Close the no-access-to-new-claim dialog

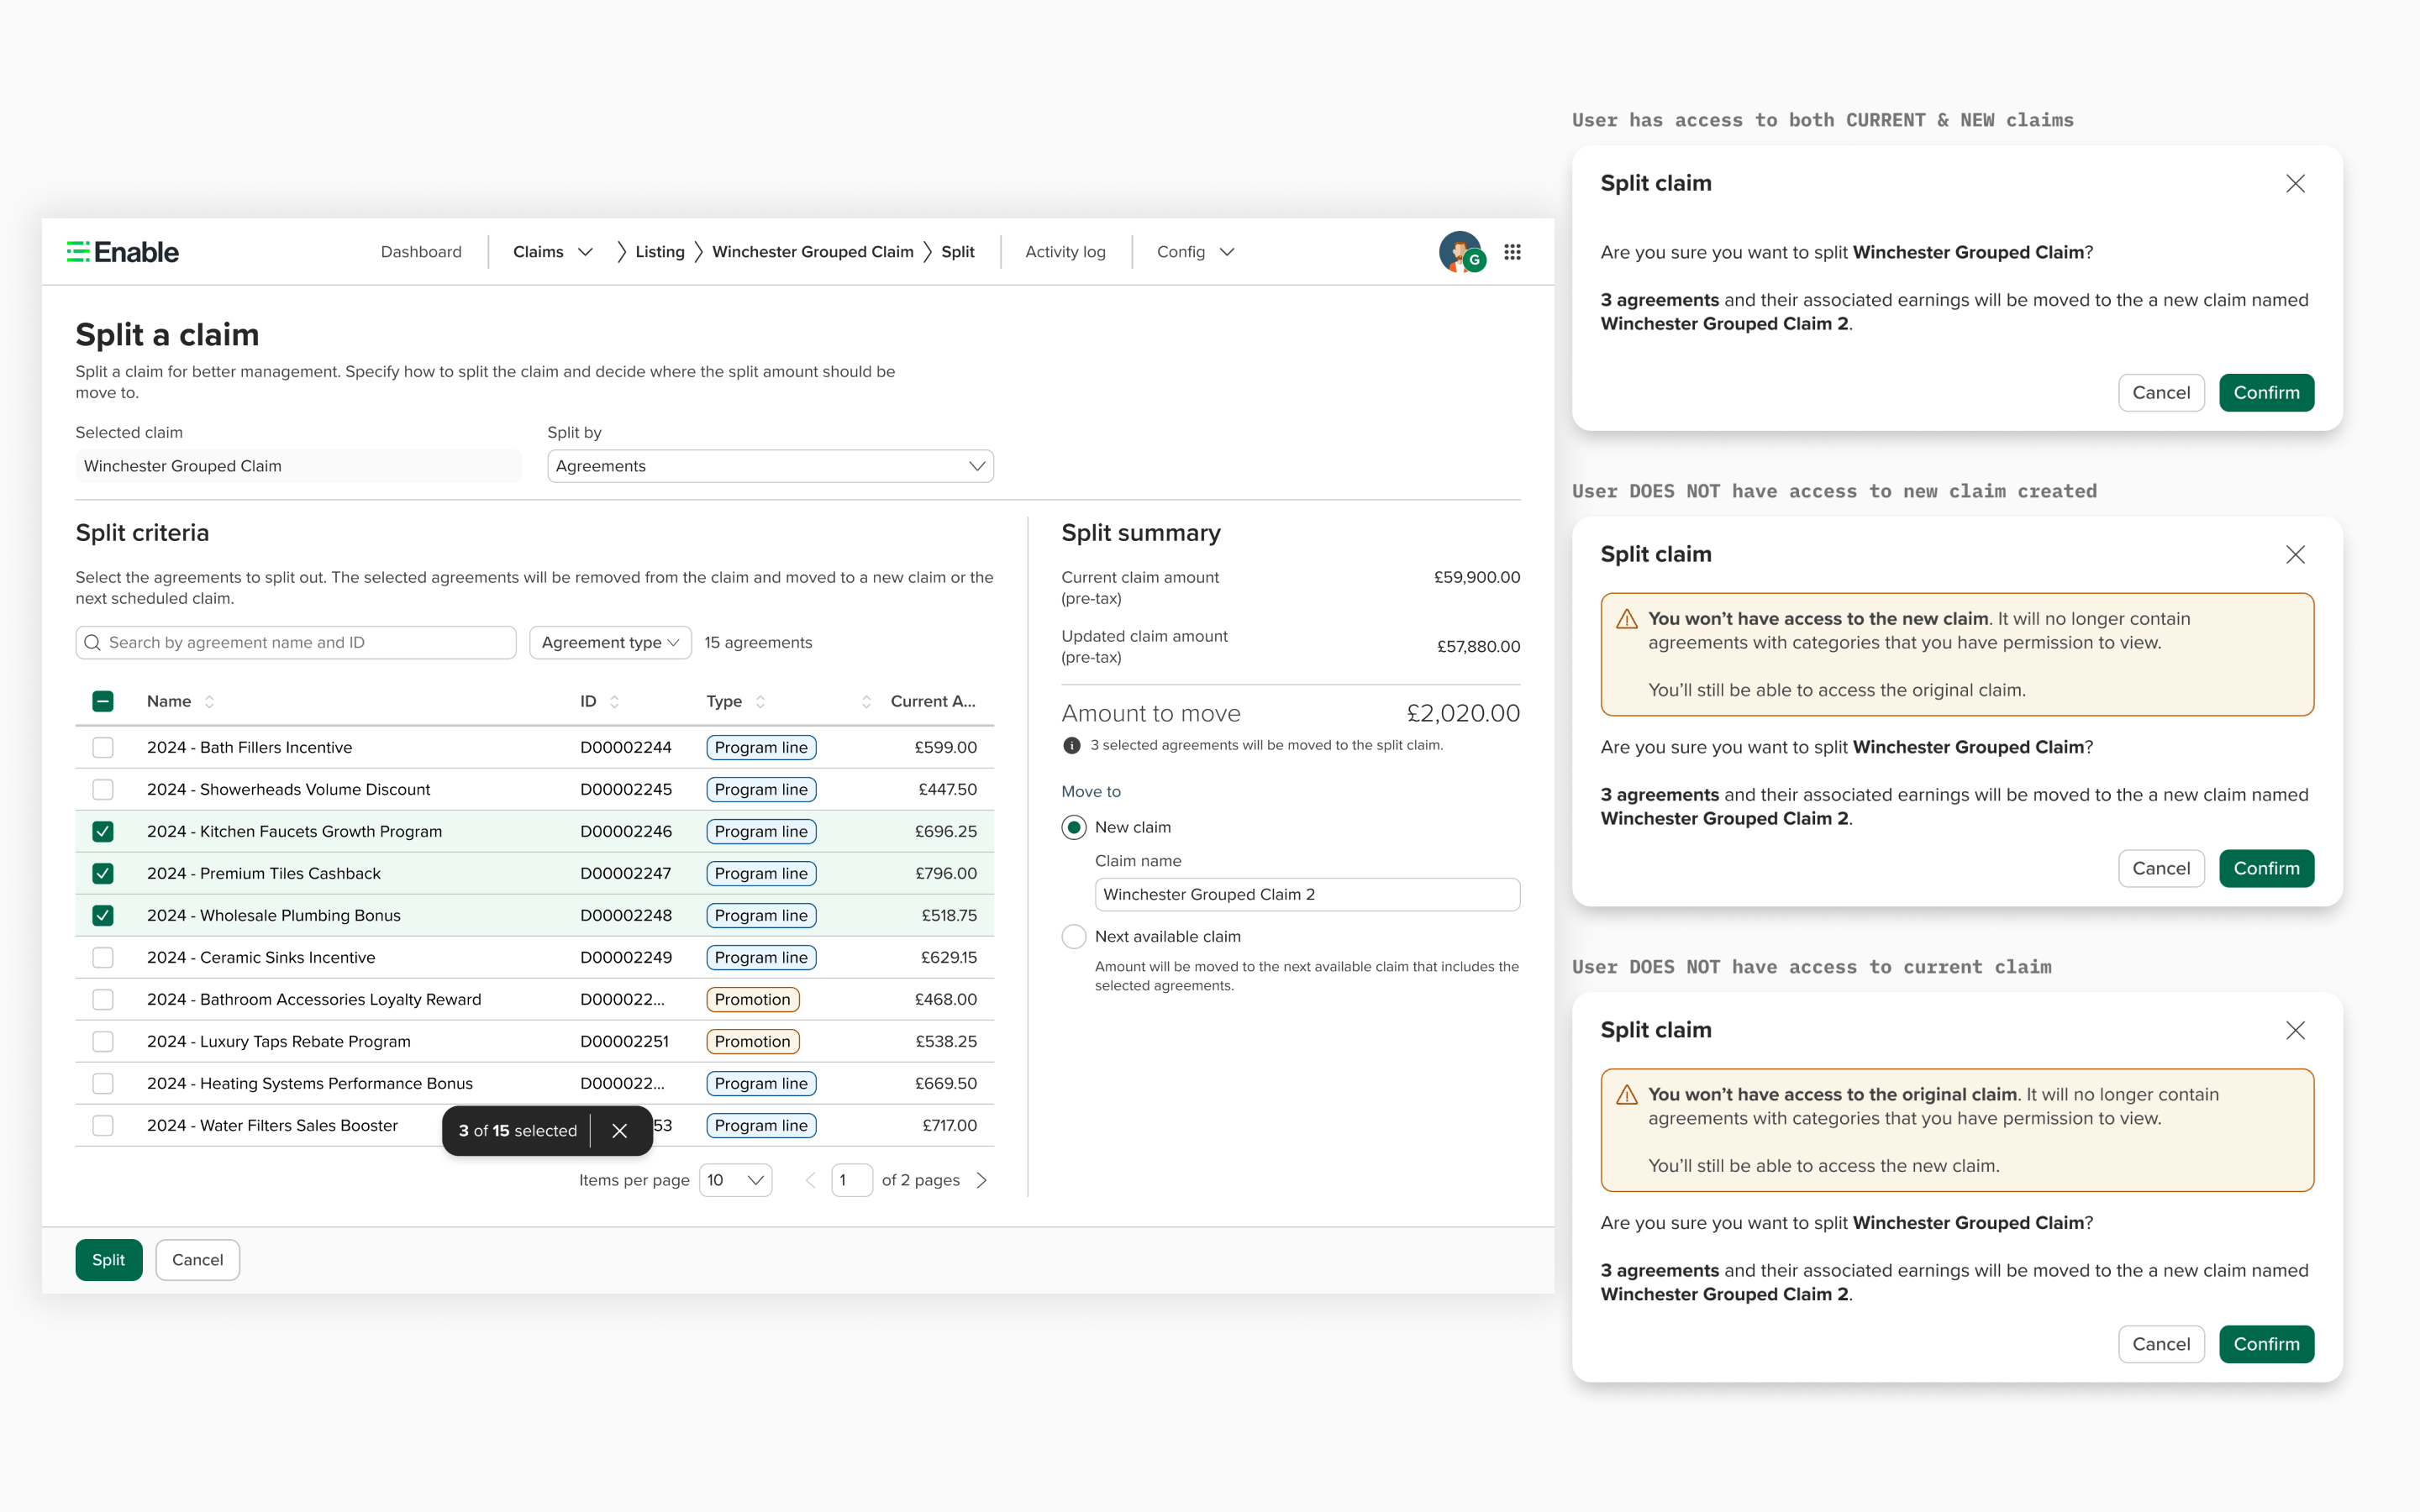(2295, 554)
